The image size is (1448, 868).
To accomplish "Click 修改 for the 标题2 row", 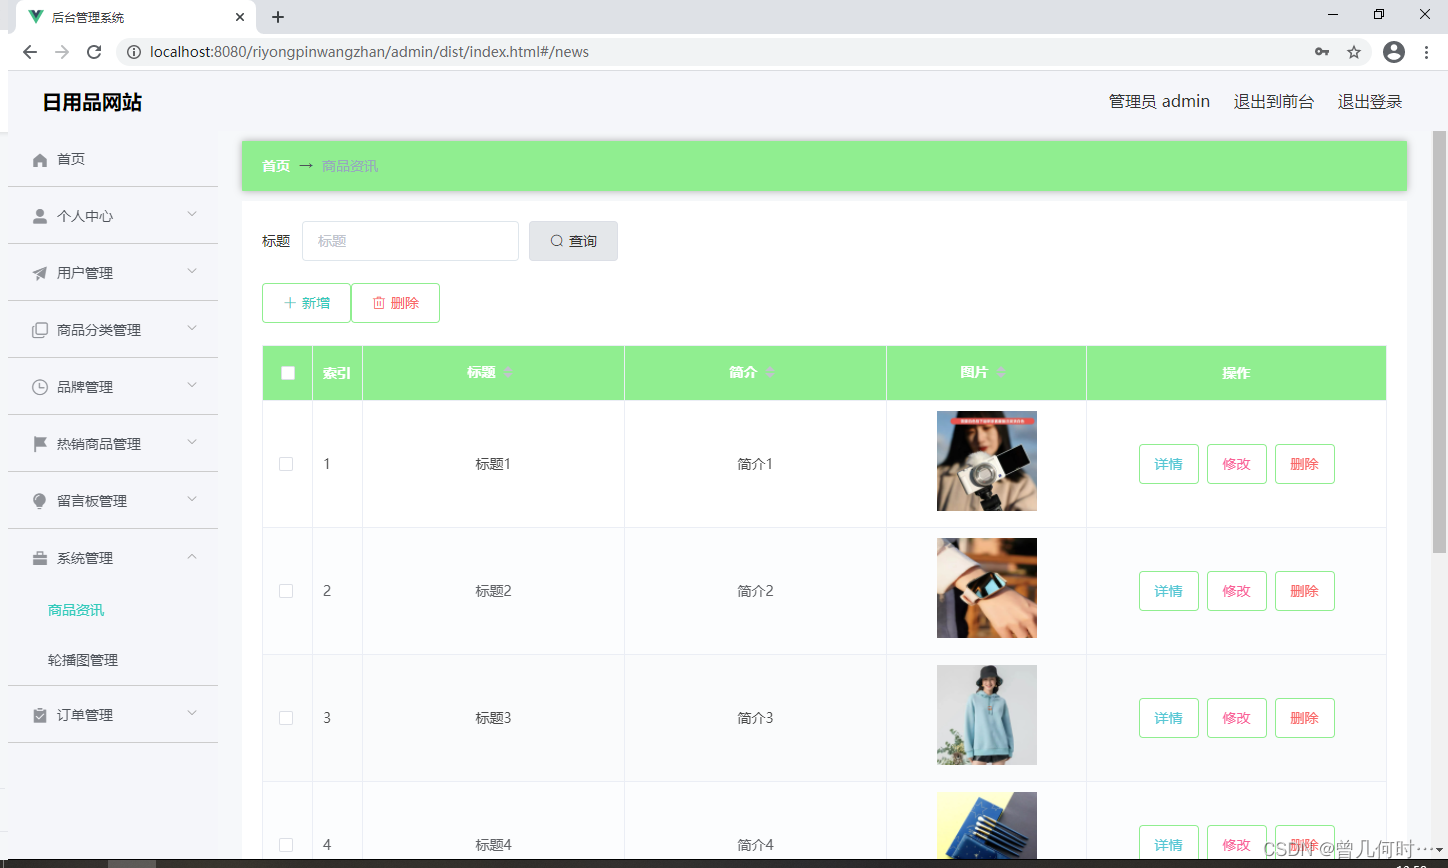I will click(1237, 591).
